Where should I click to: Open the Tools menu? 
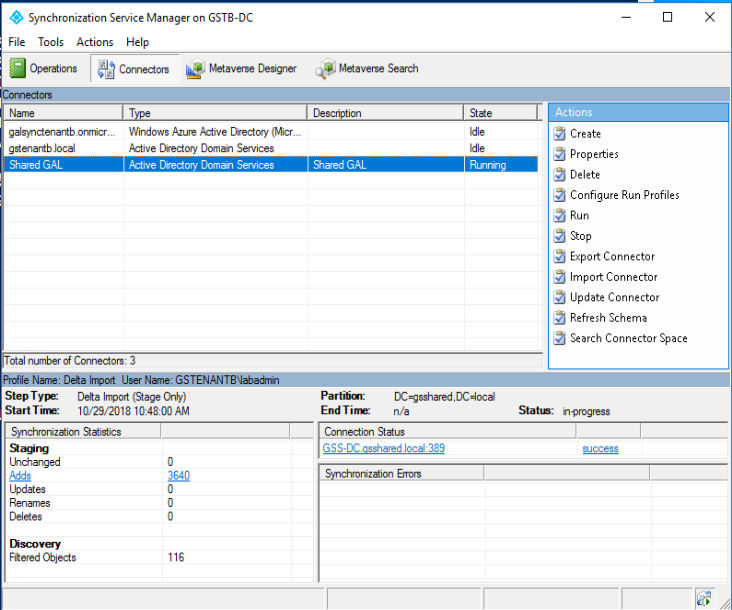(x=50, y=42)
